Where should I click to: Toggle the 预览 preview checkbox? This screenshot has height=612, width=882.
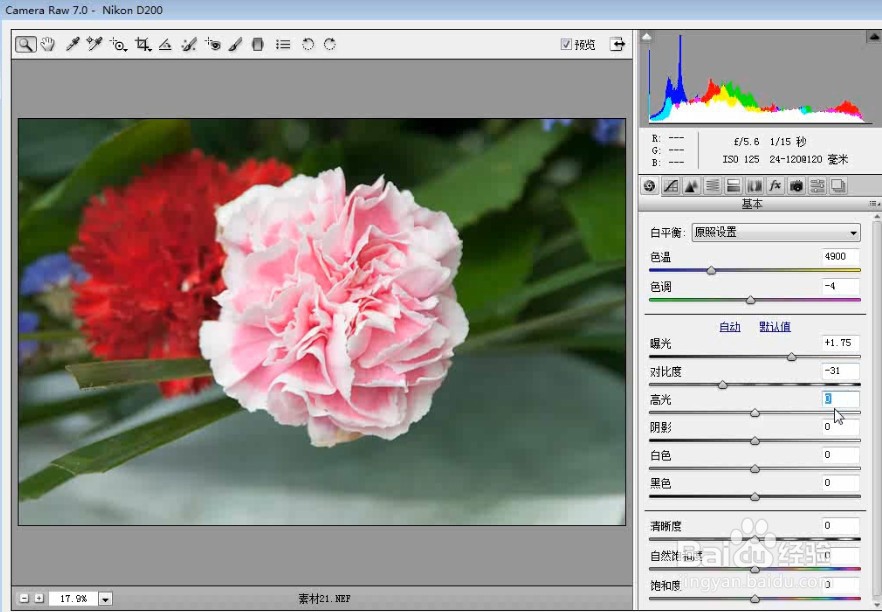coord(566,44)
